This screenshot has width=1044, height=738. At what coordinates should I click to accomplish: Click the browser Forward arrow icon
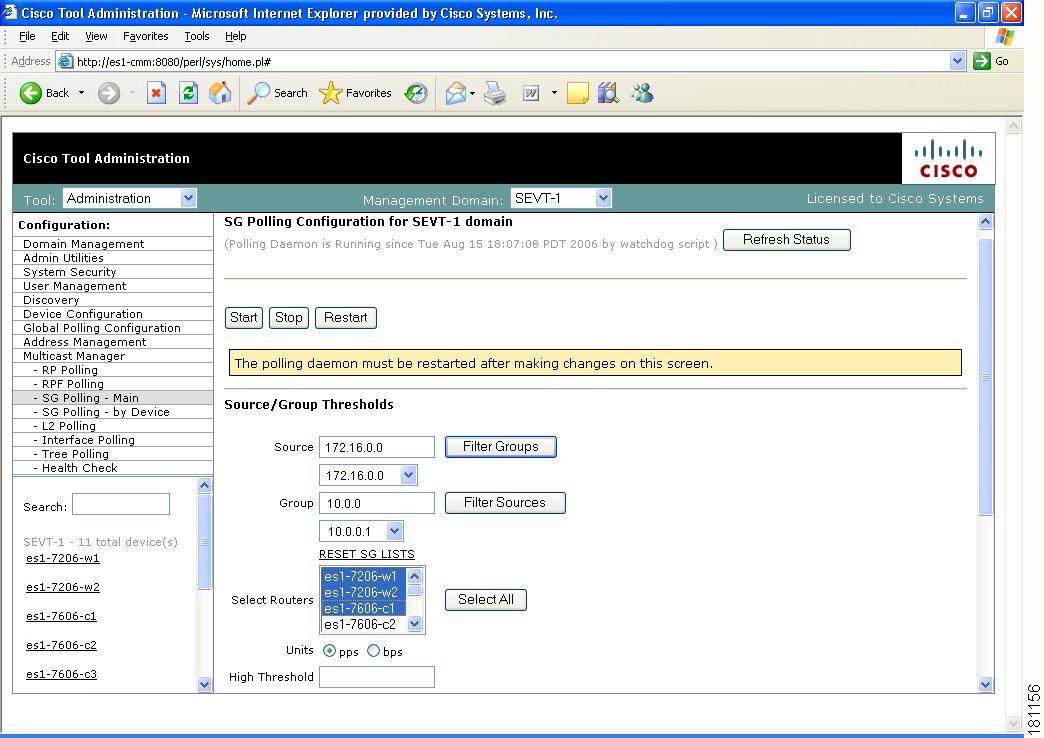(109, 93)
